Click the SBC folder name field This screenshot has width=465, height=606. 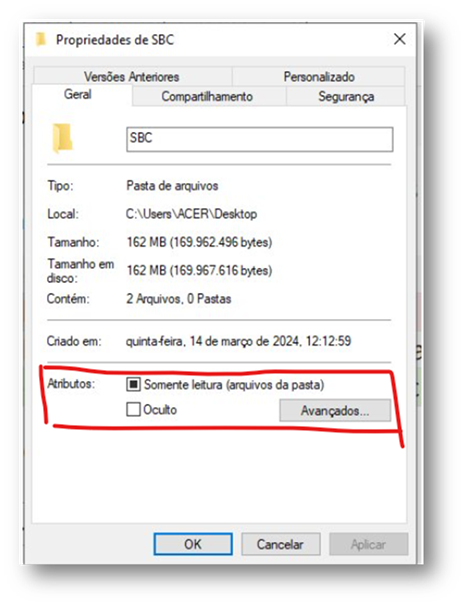(260, 139)
